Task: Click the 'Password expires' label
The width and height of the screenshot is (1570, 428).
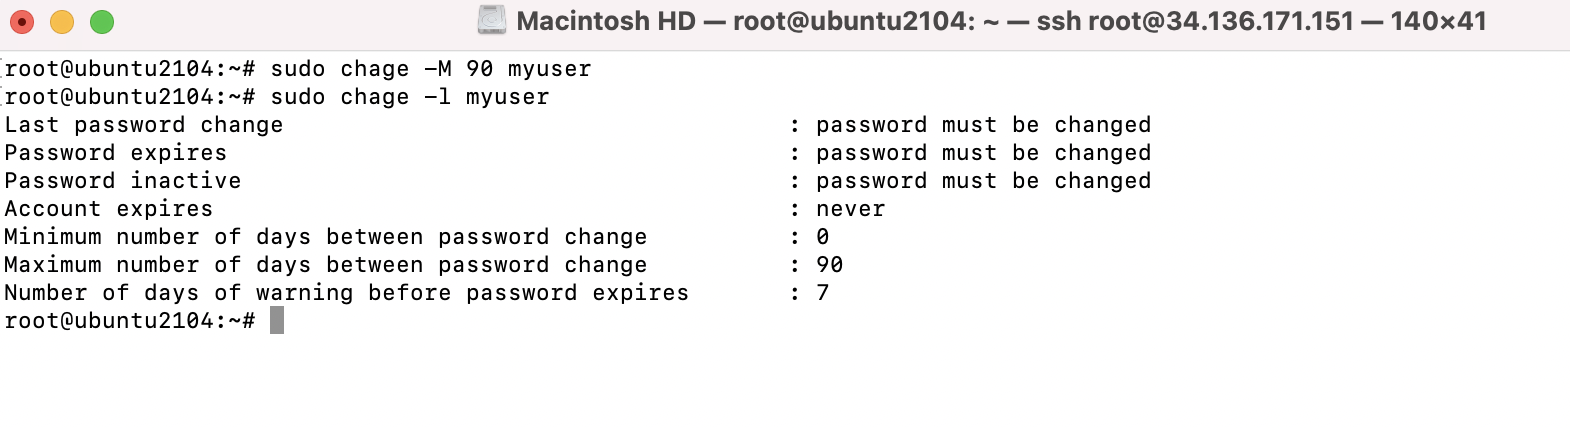Action: (x=116, y=153)
